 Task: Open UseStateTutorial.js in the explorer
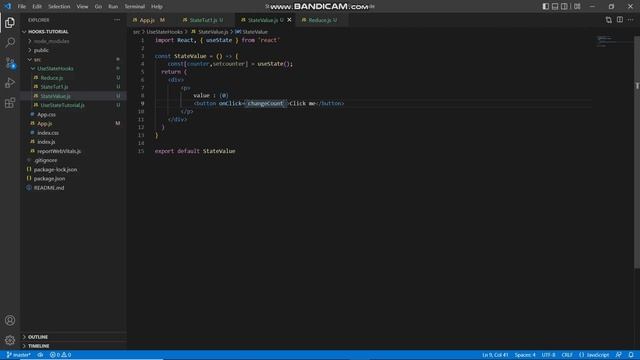pos(62,105)
